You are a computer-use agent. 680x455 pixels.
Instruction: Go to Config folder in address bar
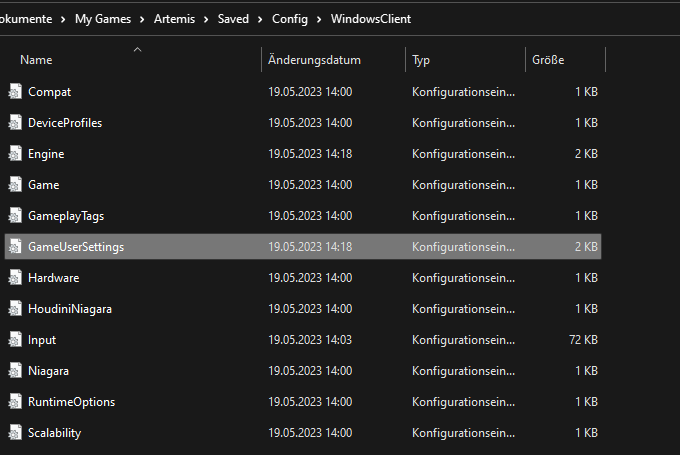[x=290, y=19]
